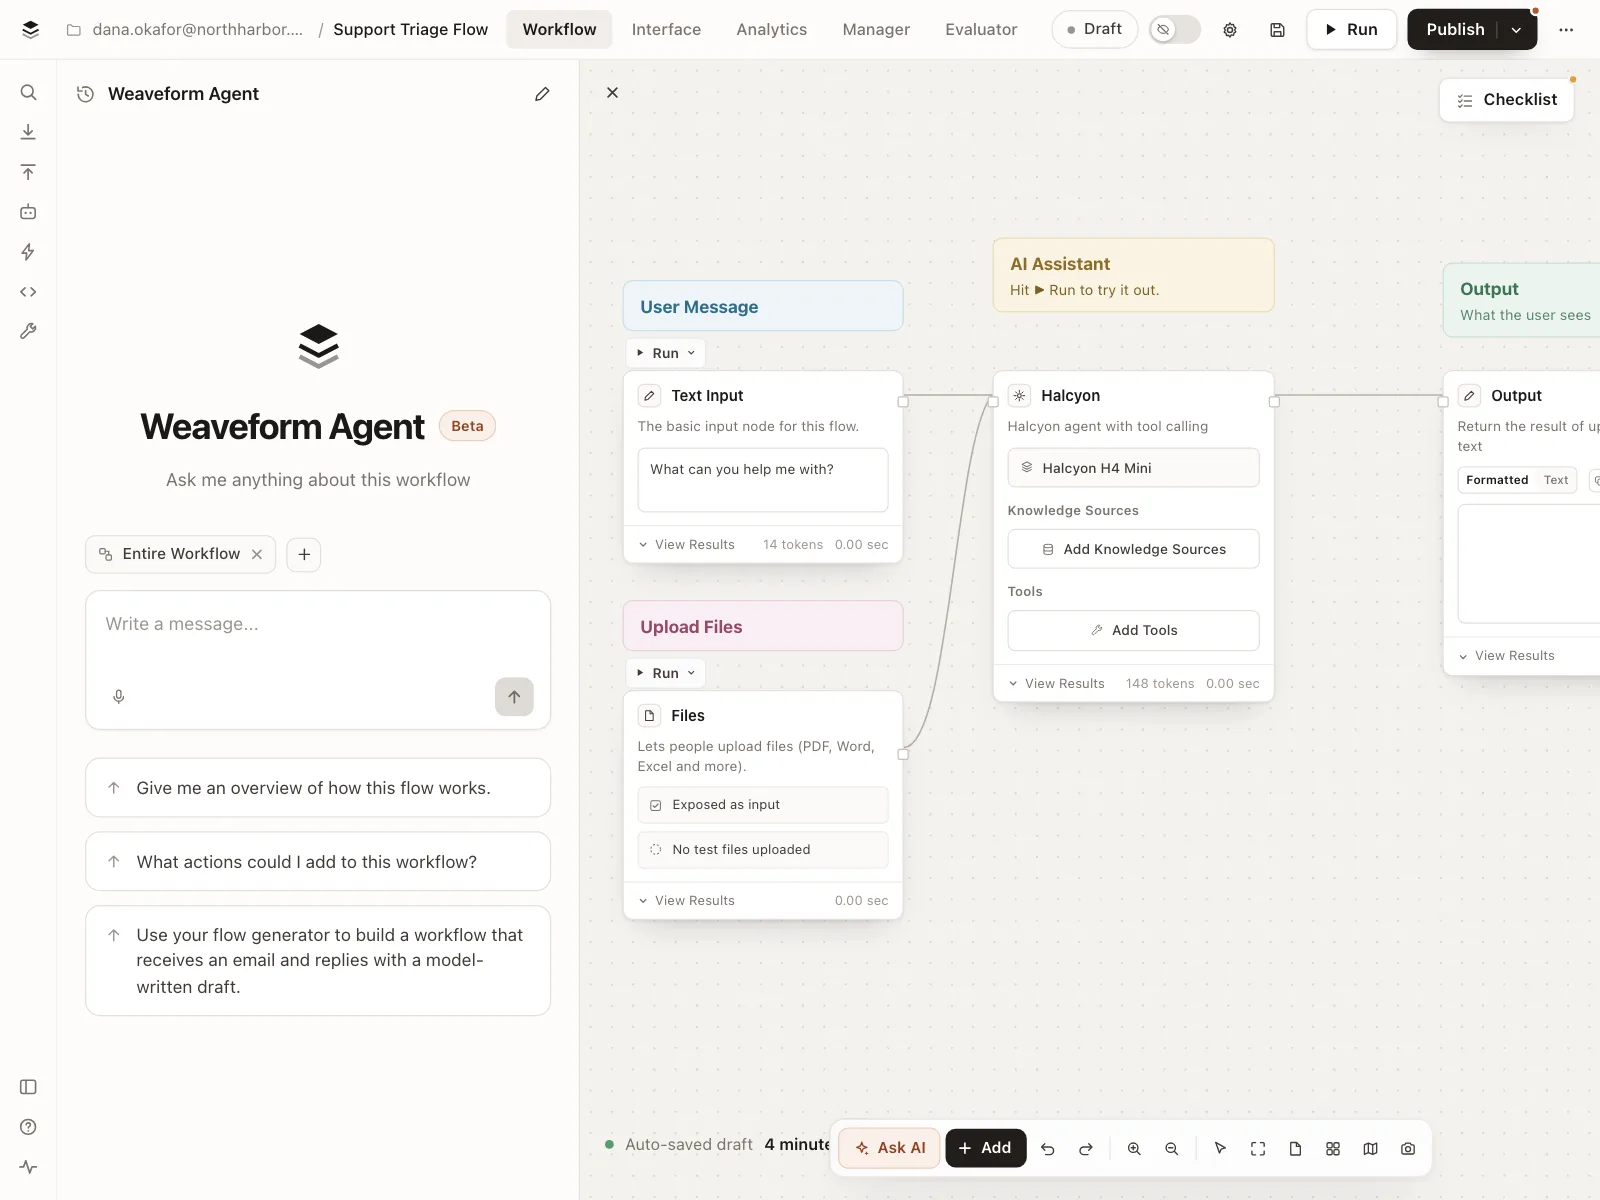Click the wrench tools icon in sidebar
The height and width of the screenshot is (1200, 1600).
[x=28, y=331]
